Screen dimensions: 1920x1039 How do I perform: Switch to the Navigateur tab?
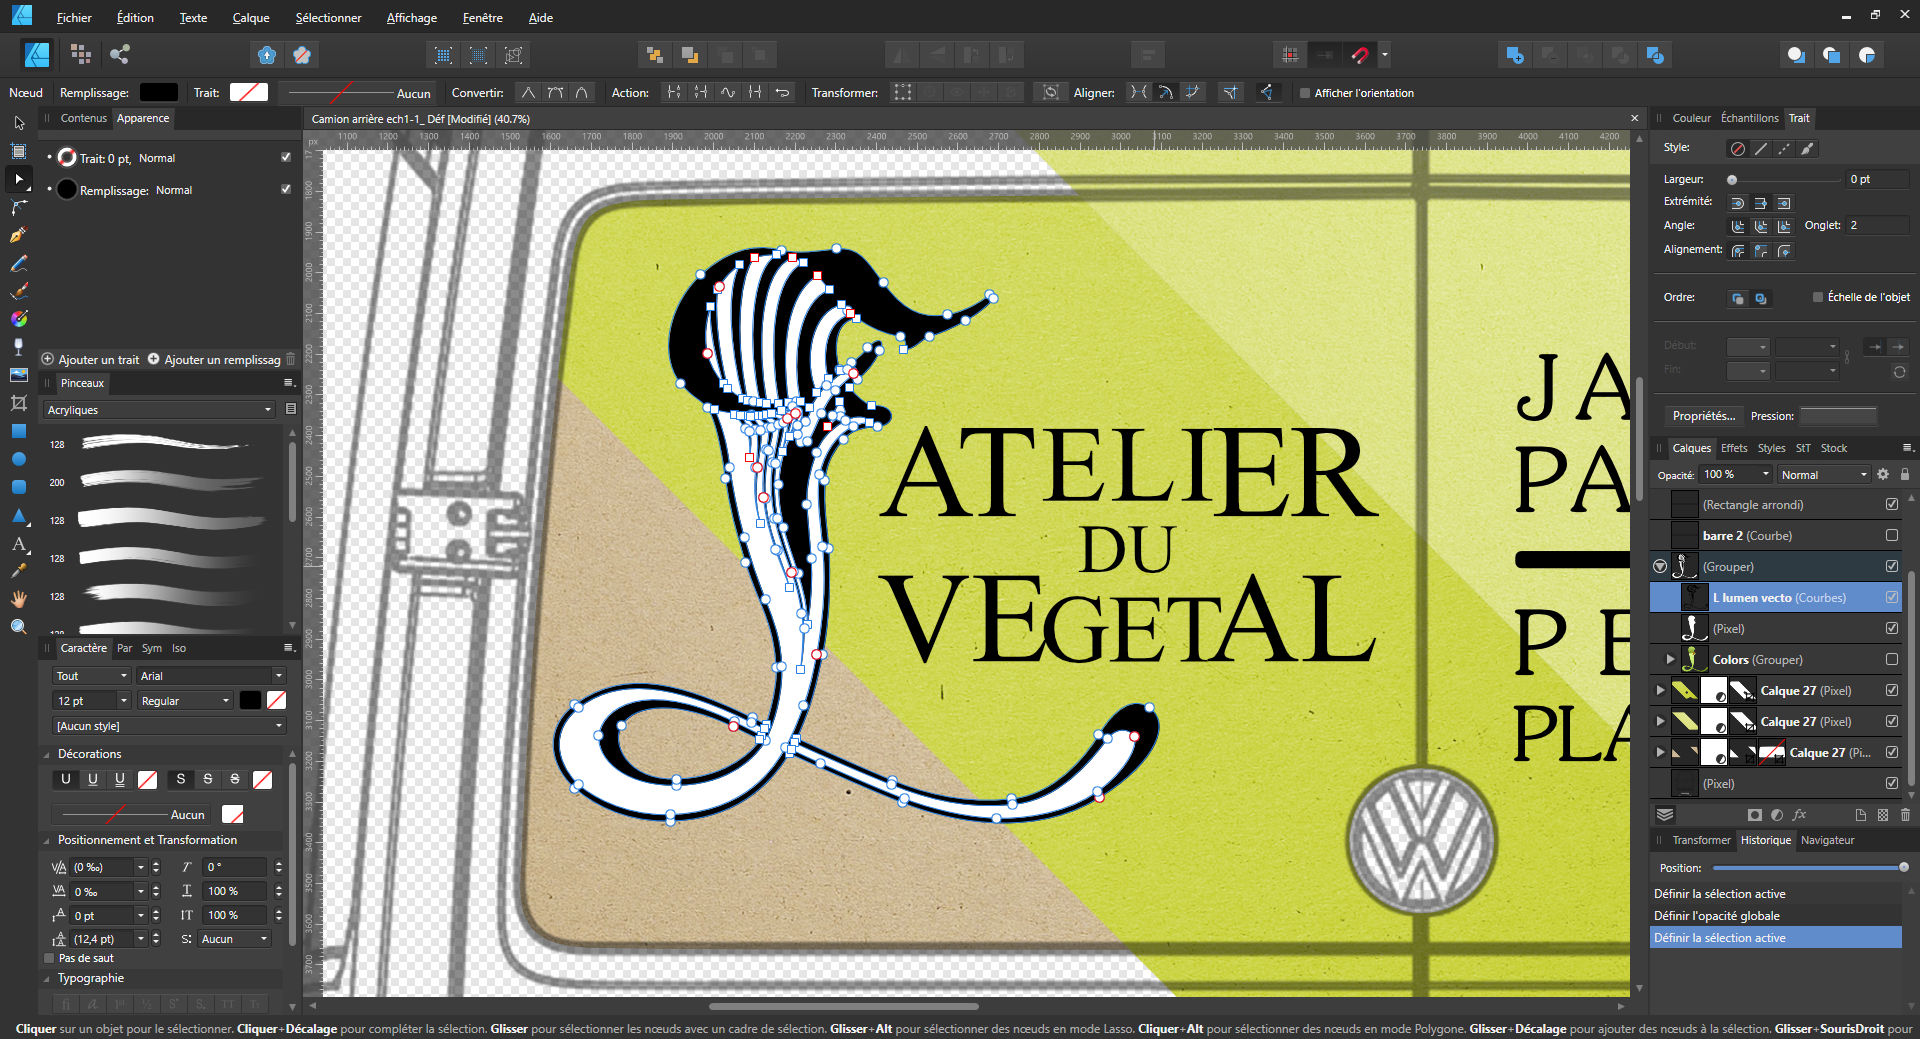[1827, 840]
